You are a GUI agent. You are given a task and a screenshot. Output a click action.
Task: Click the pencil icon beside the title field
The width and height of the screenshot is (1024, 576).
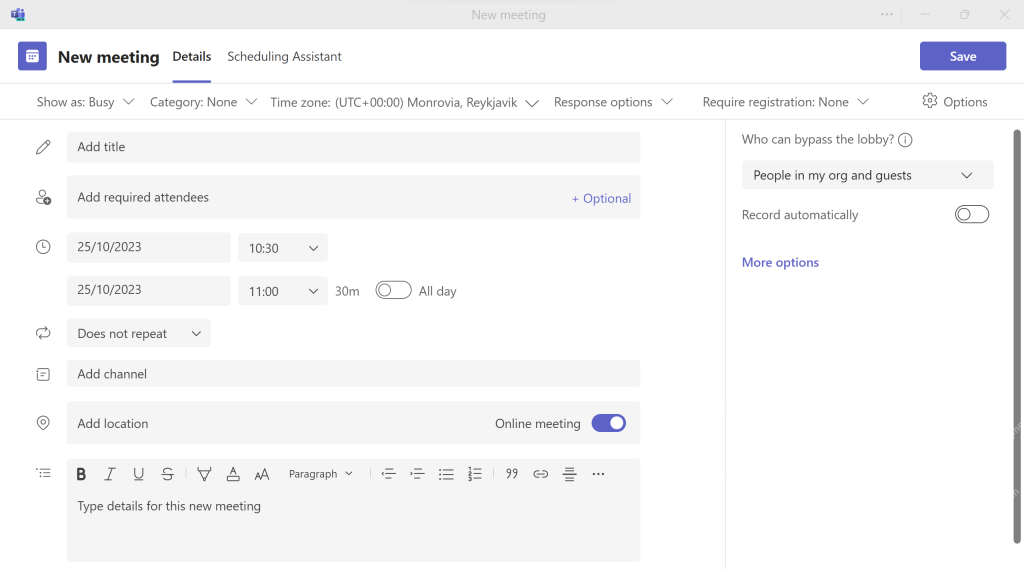click(43, 147)
